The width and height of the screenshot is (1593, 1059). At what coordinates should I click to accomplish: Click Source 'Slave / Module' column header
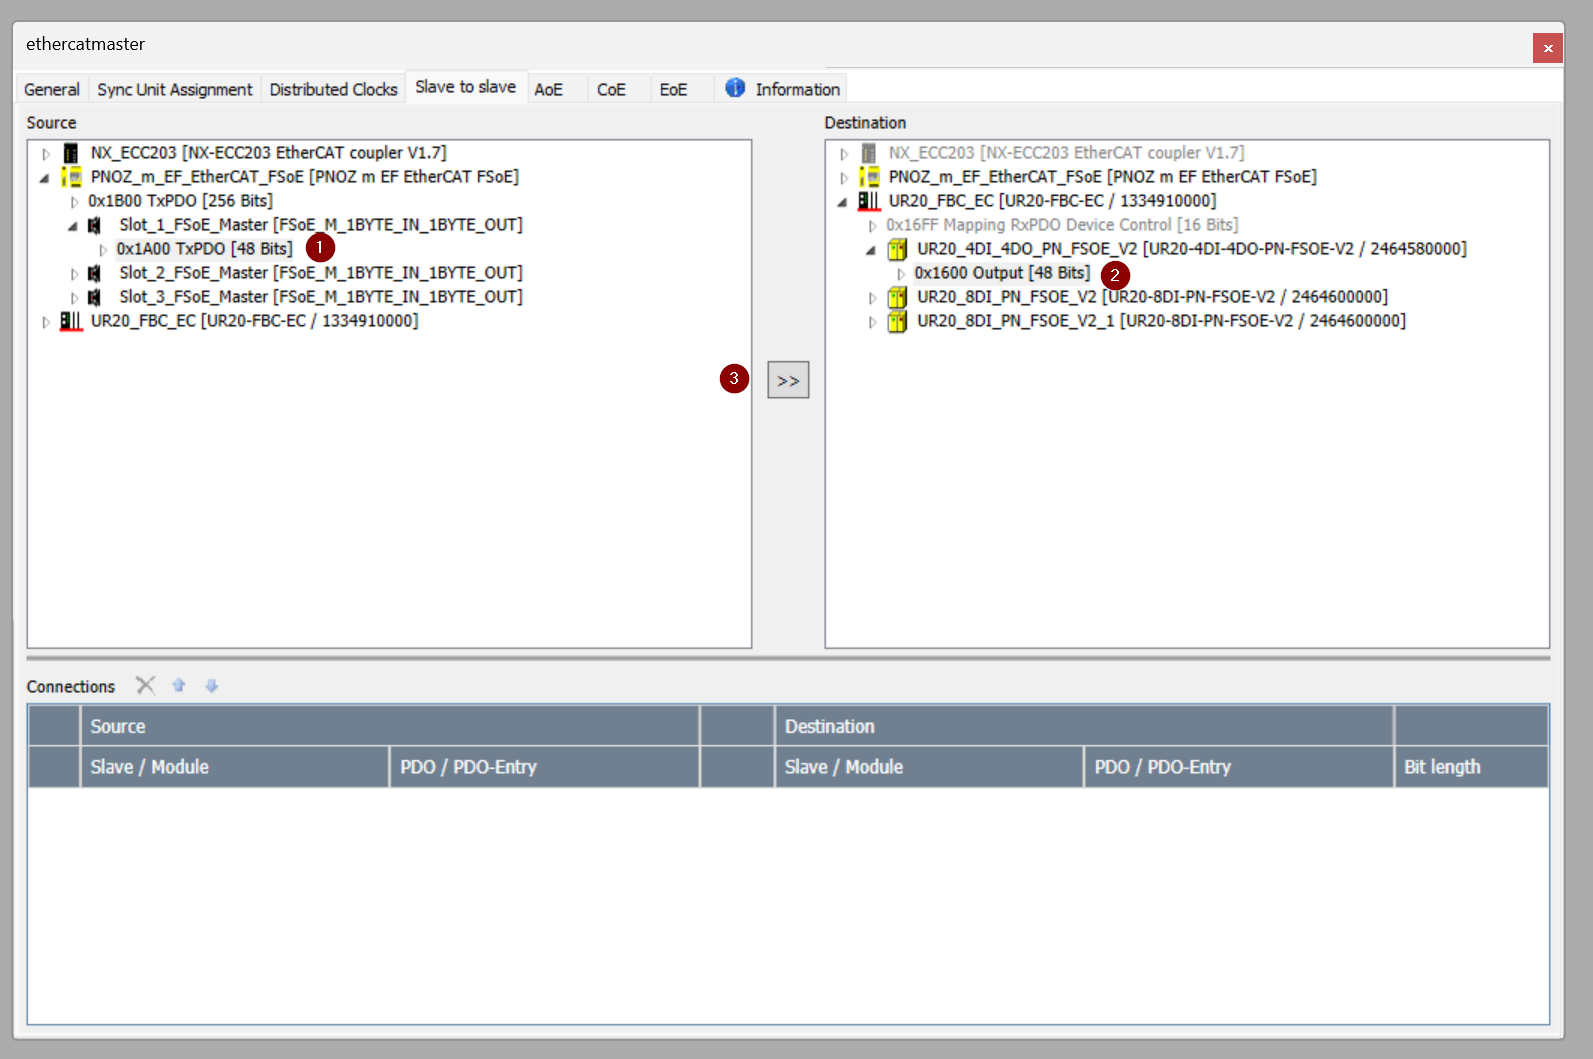[x=234, y=767]
